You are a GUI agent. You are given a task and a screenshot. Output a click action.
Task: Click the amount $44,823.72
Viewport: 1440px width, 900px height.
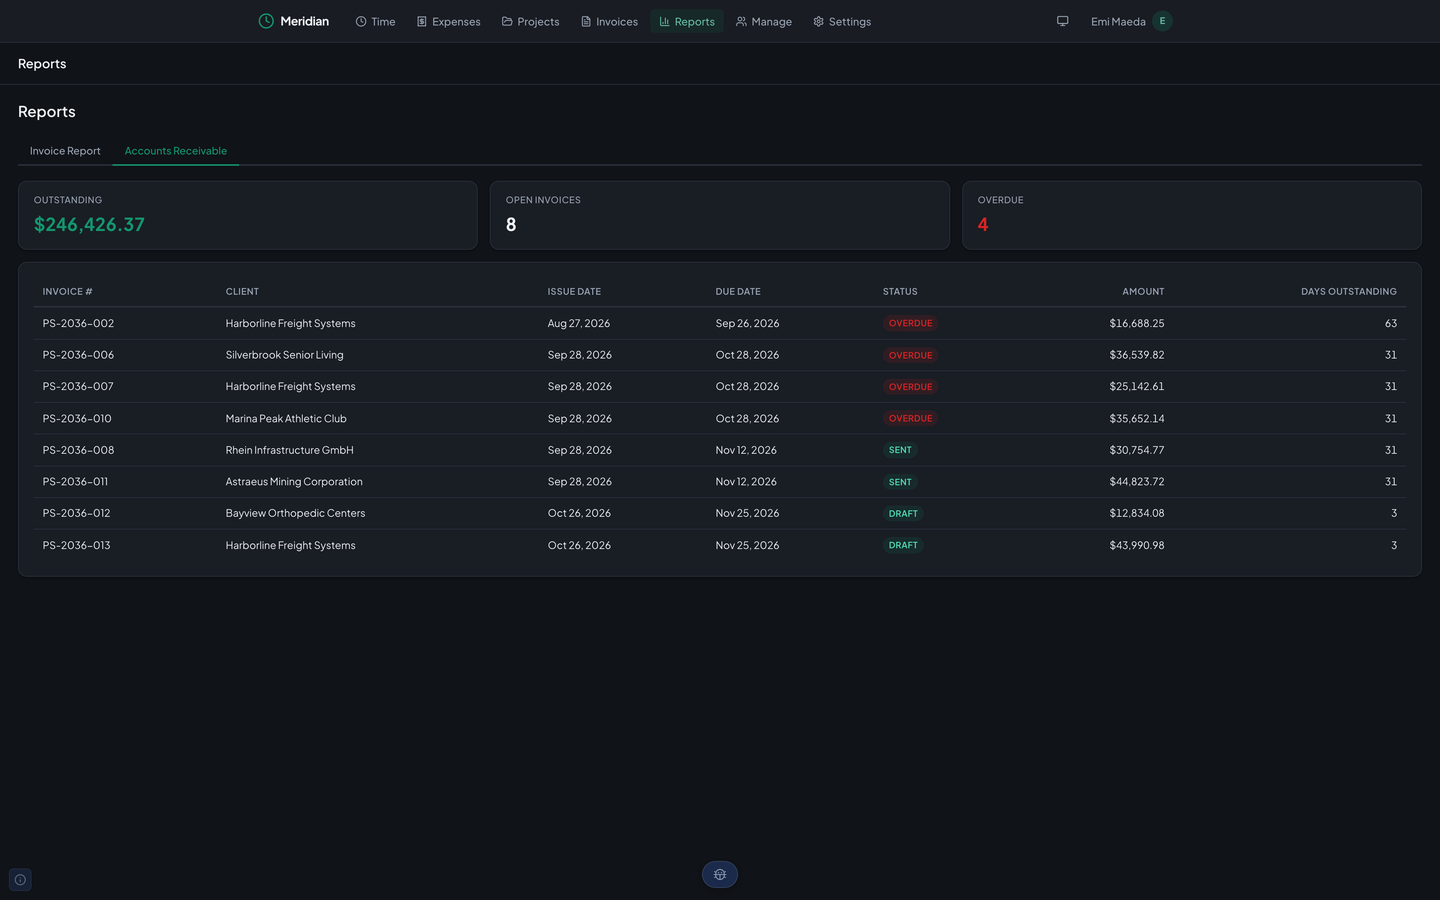(1137, 481)
